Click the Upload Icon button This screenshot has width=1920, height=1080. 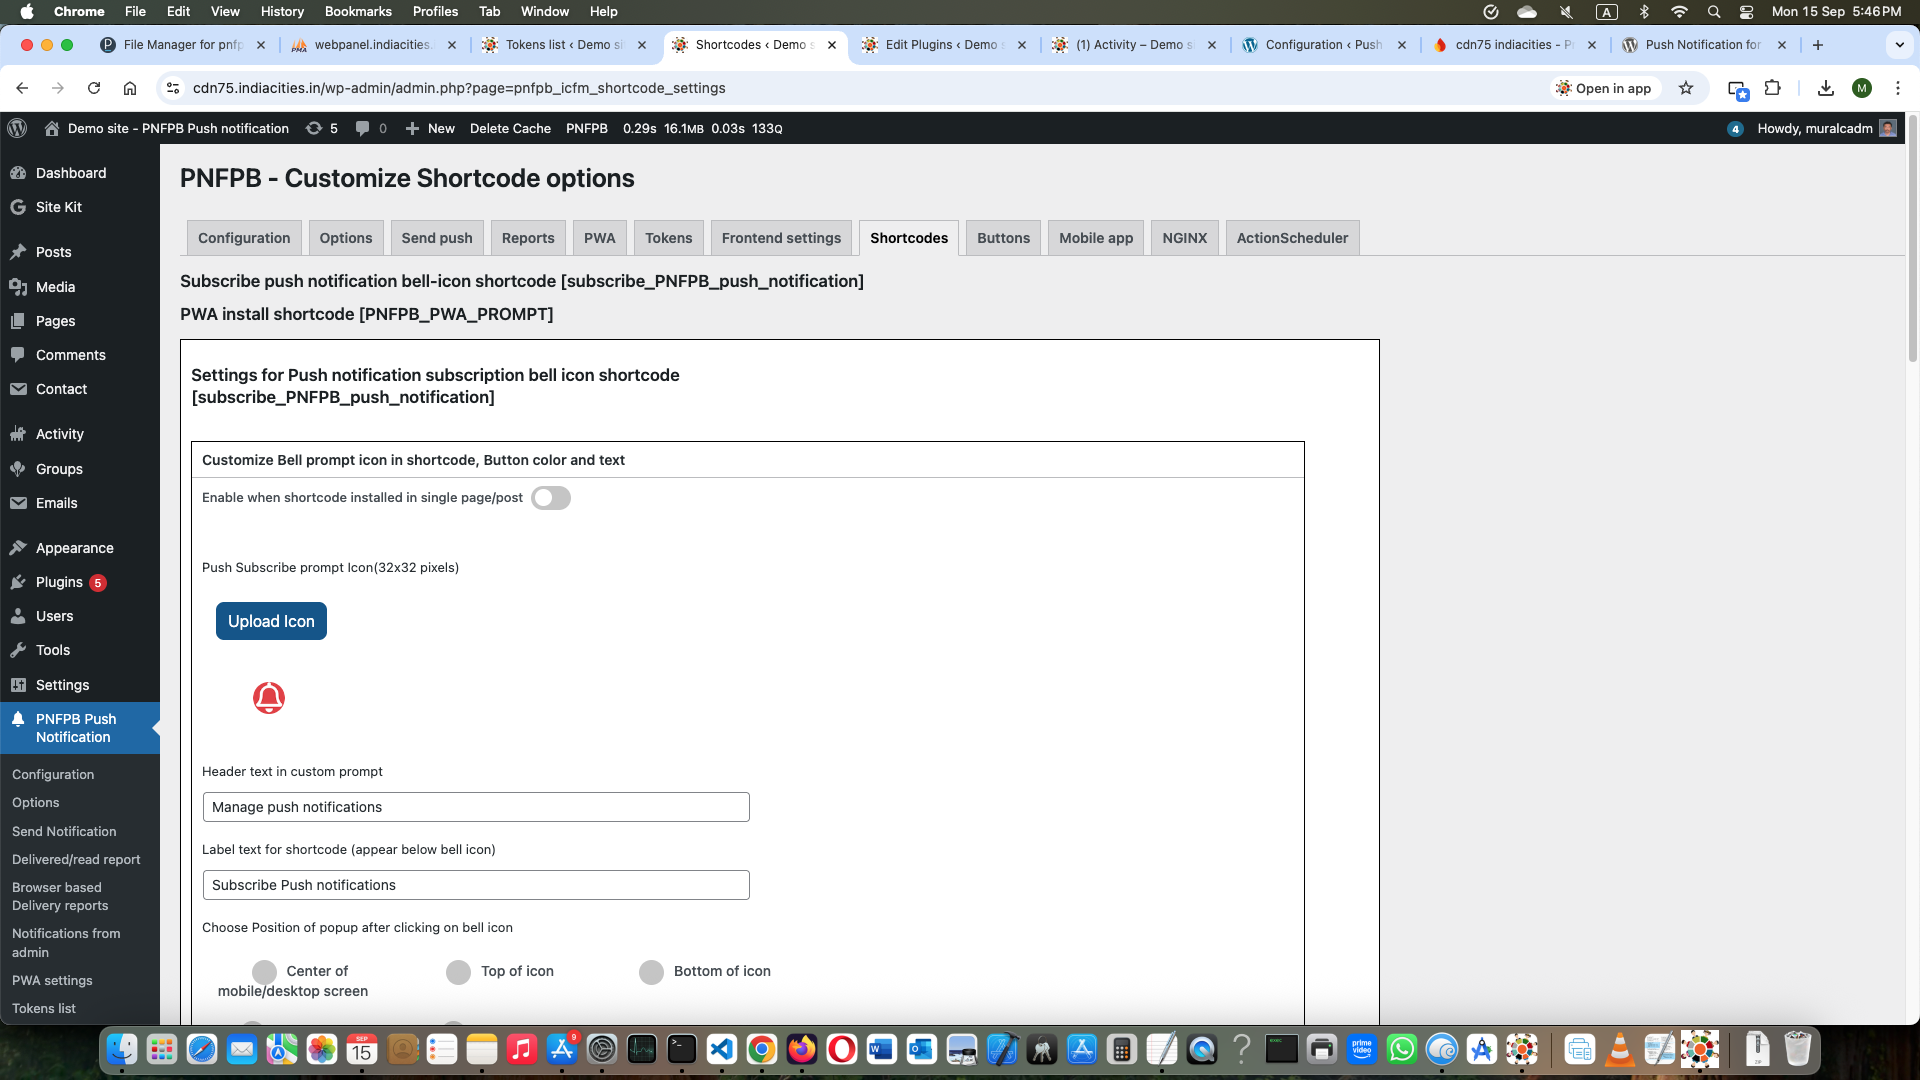(271, 621)
